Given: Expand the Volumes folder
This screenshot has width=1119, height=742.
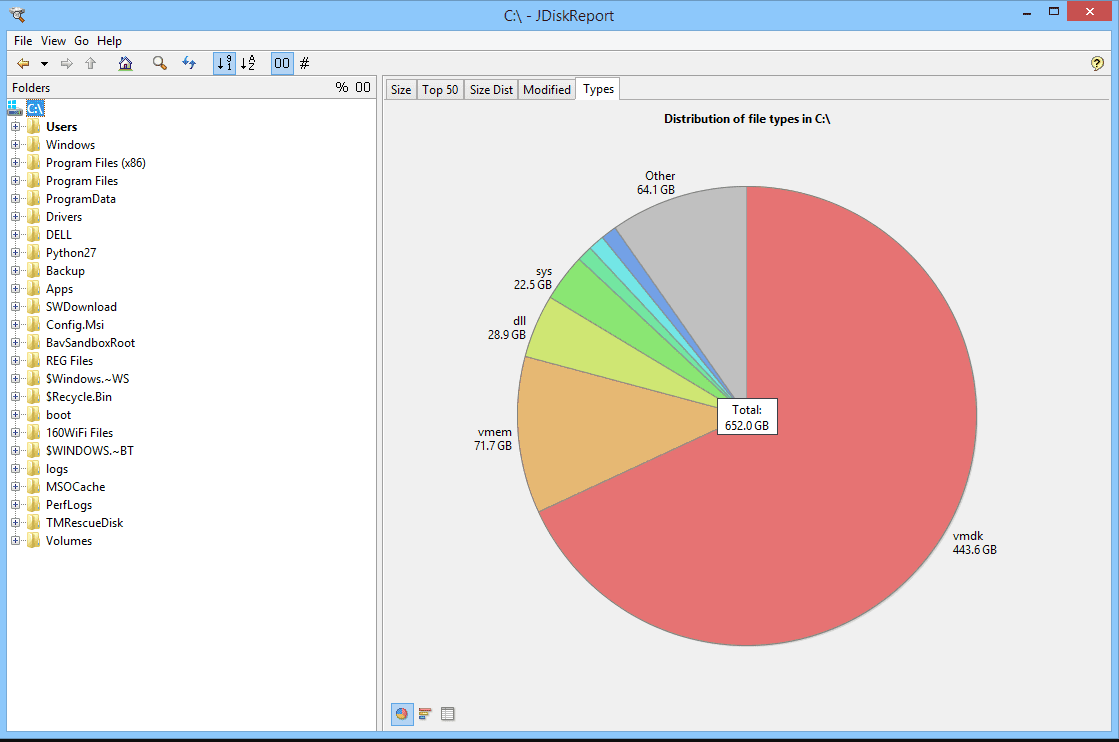Looking at the screenshot, I should pos(15,541).
